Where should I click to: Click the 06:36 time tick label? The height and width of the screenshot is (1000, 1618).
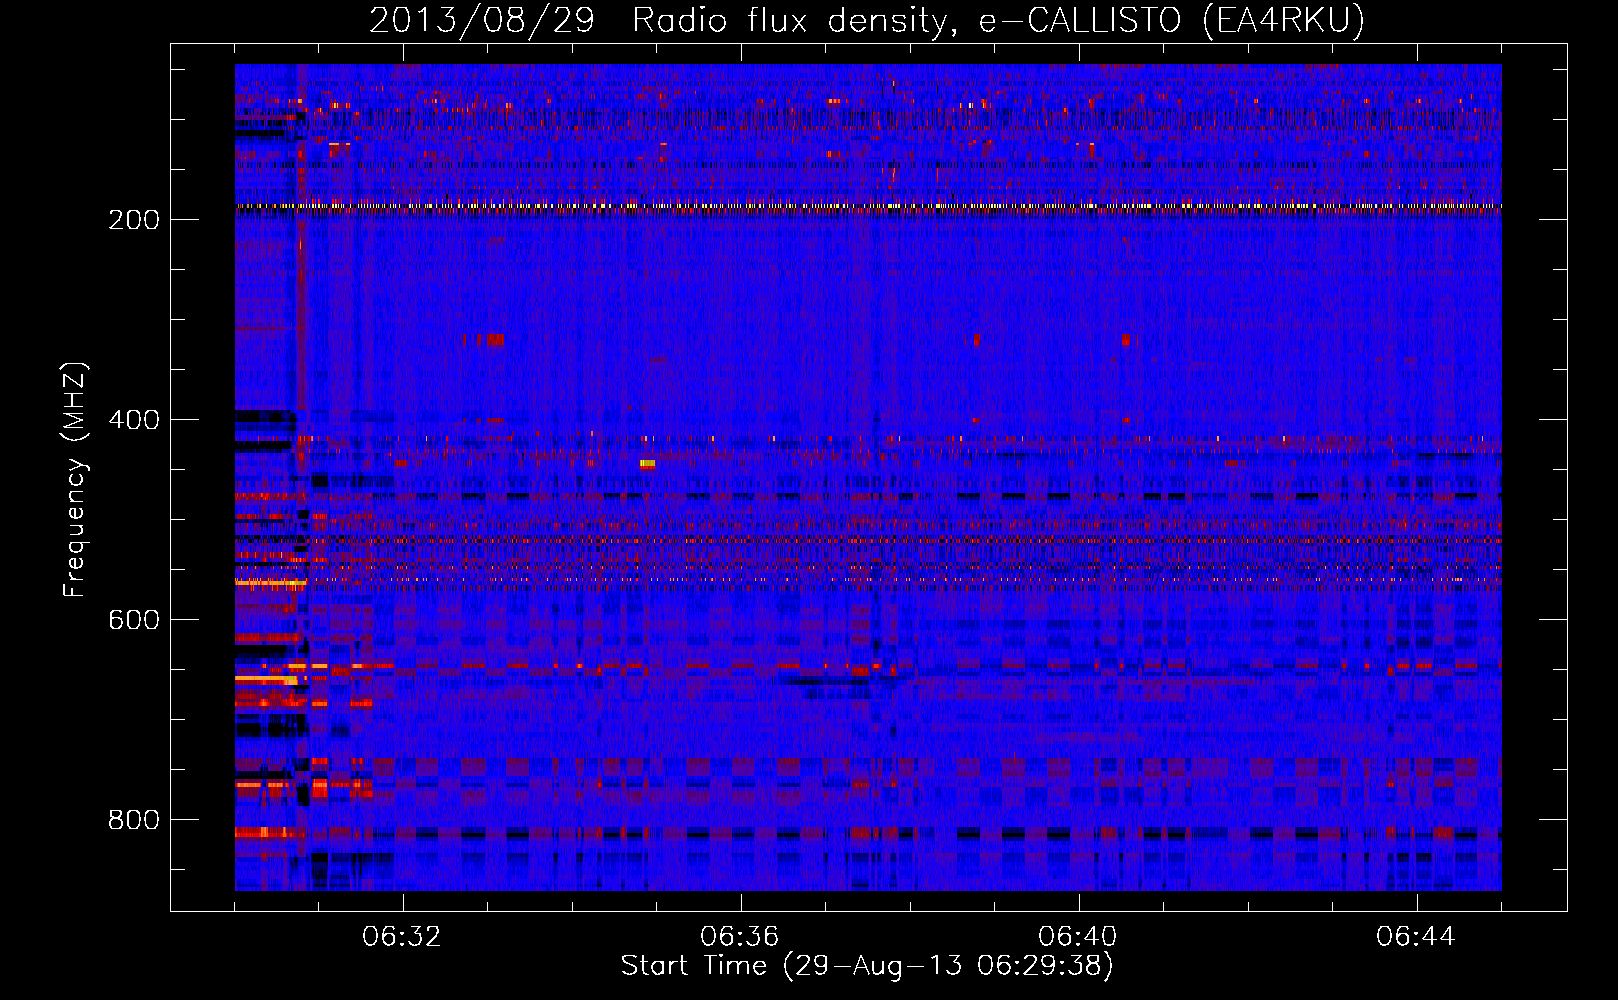(x=740, y=937)
